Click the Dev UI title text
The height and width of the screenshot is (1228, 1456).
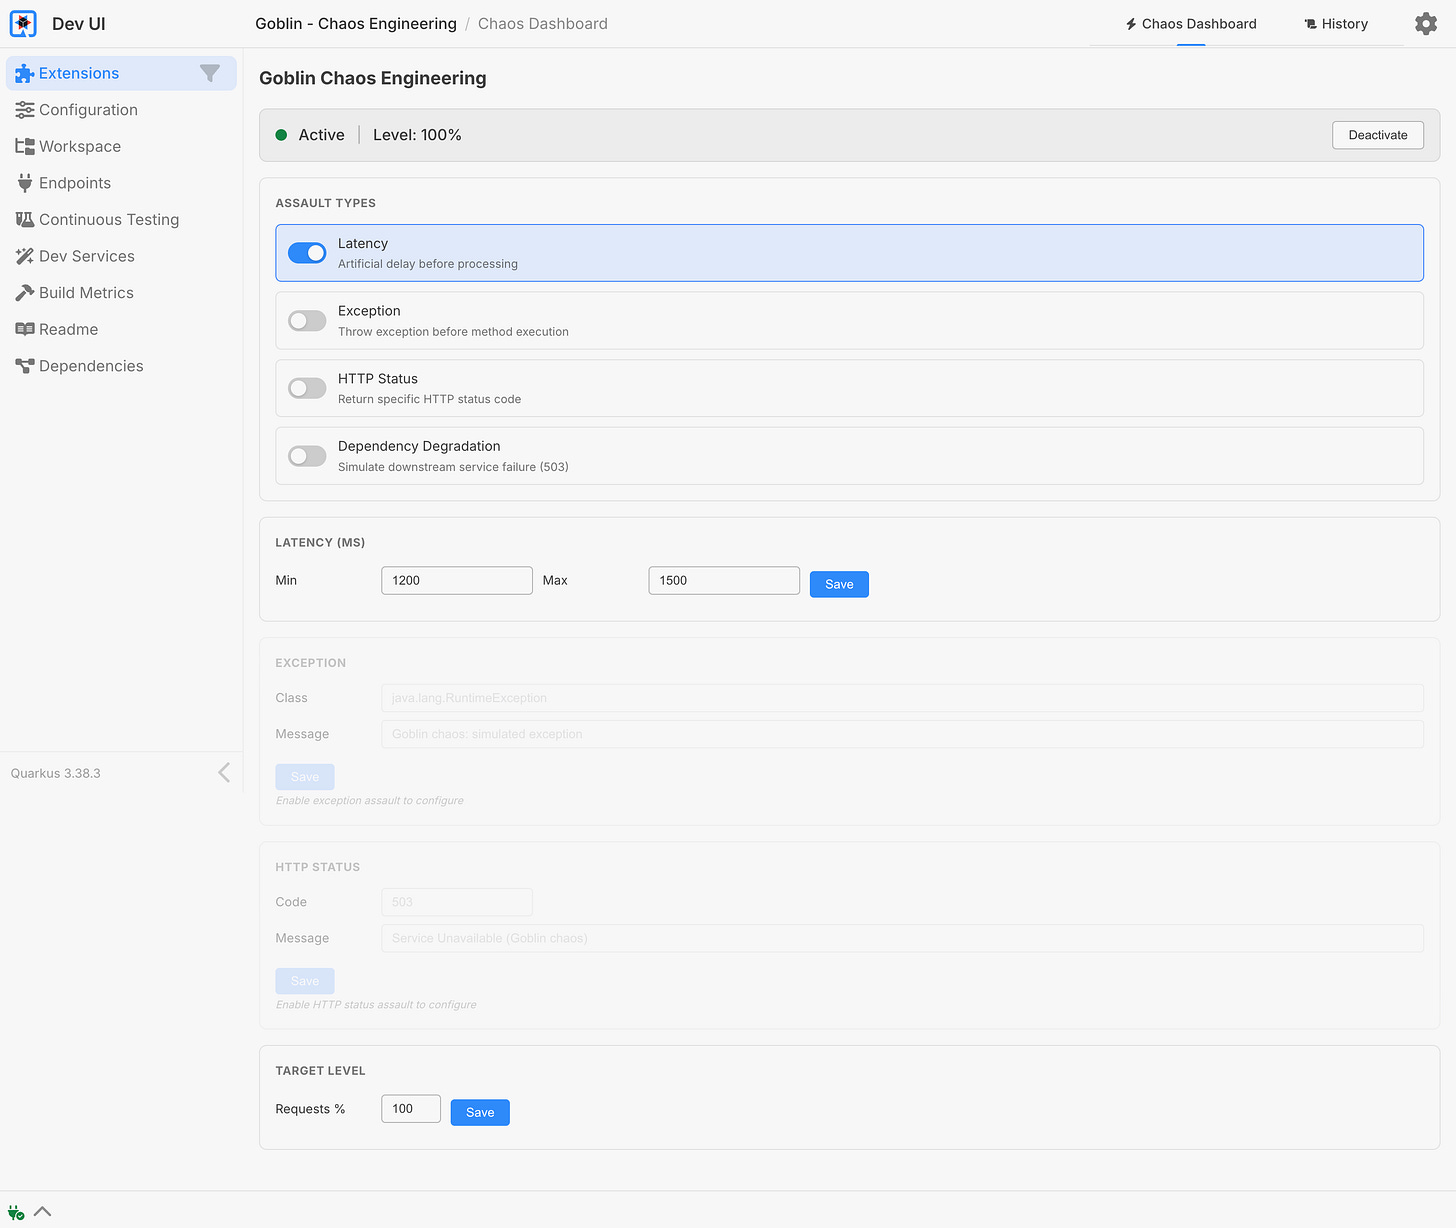tap(78, 24)
